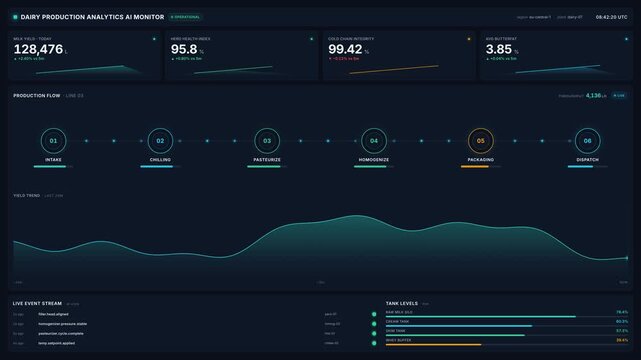Click the 08:42:20 UTC clock
The height and width of the screenshot is (360, 641).
point(611,17)
